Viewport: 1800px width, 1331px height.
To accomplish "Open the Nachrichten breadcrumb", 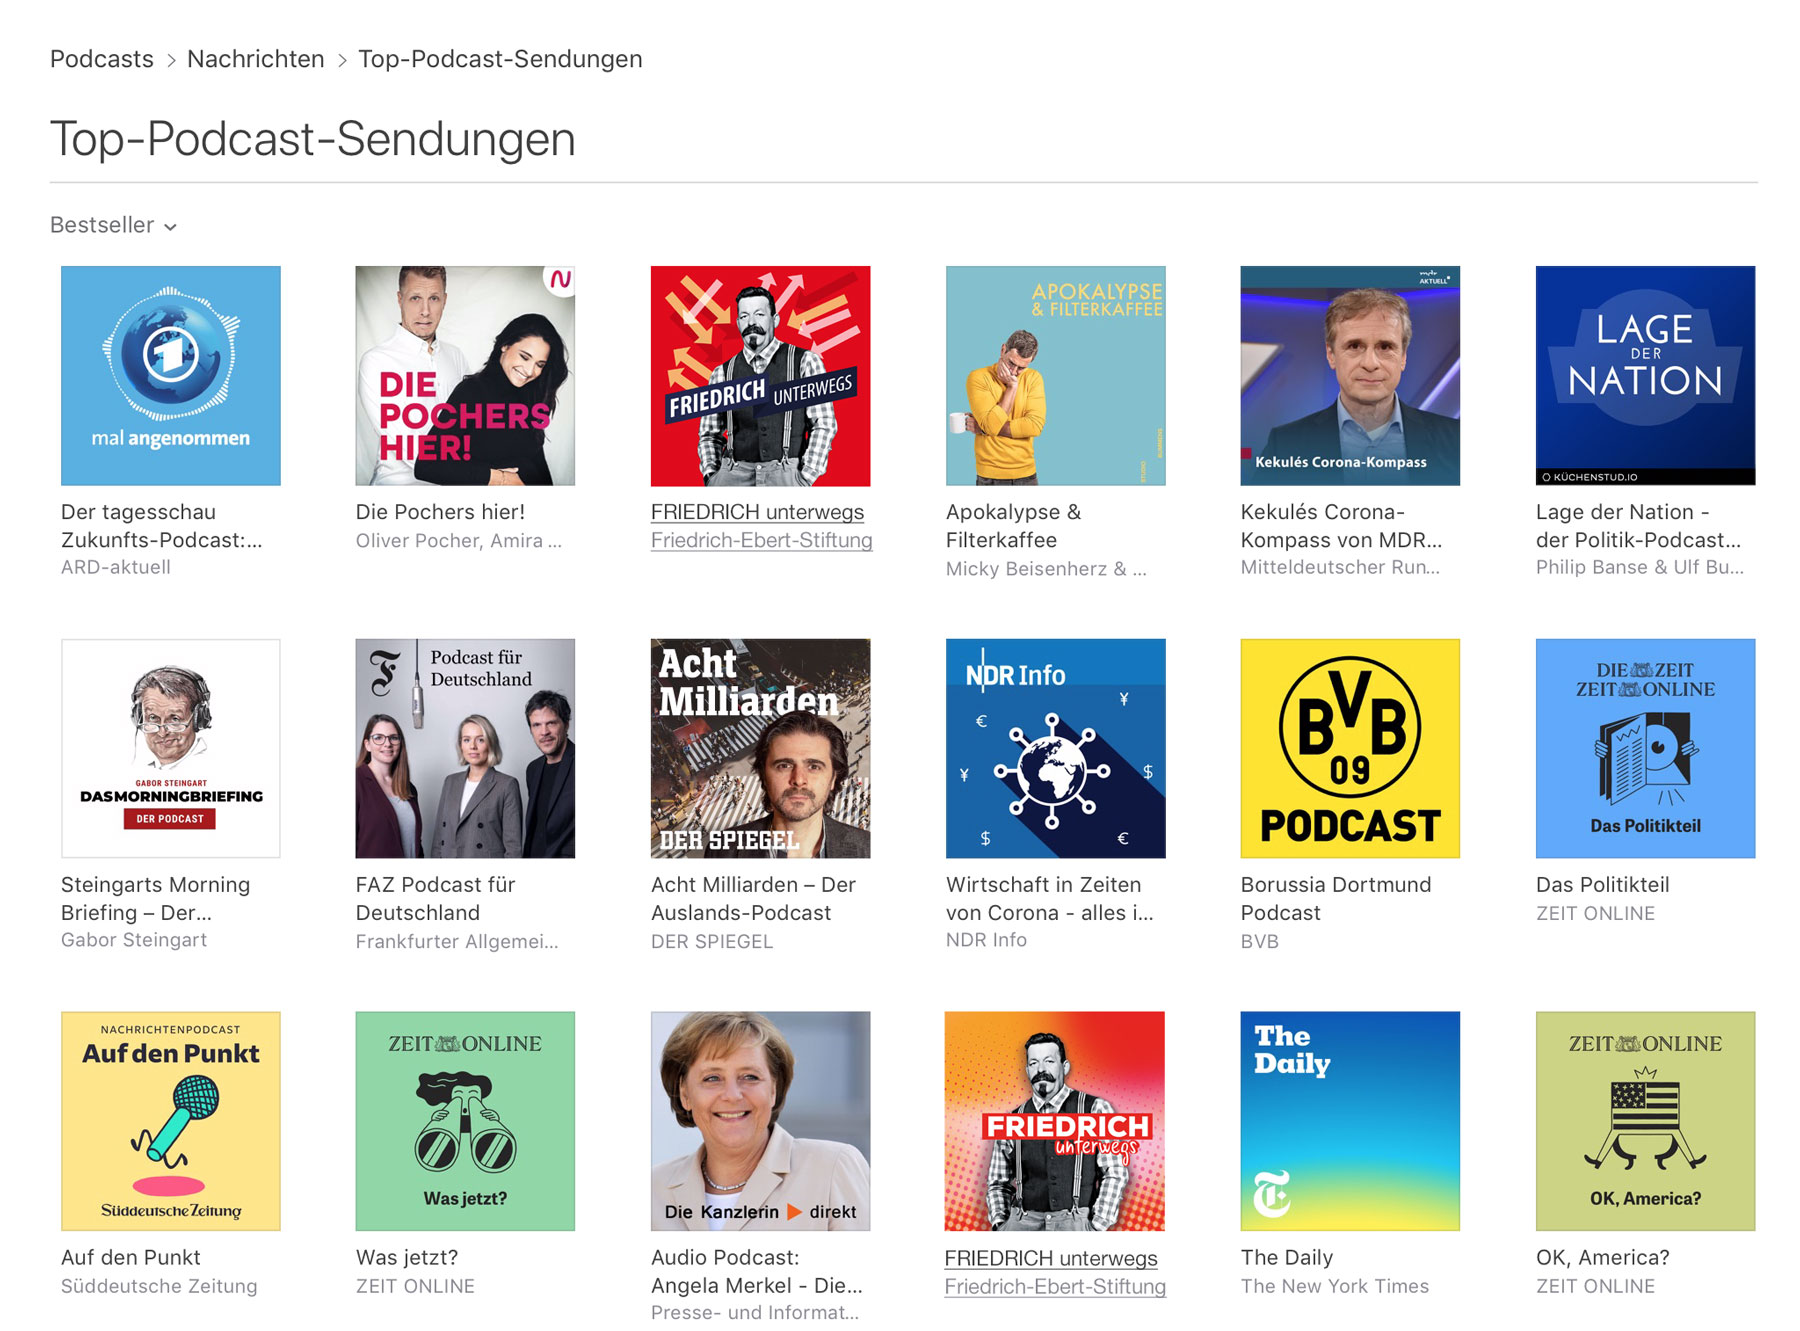I will click(x=255, y=59).
